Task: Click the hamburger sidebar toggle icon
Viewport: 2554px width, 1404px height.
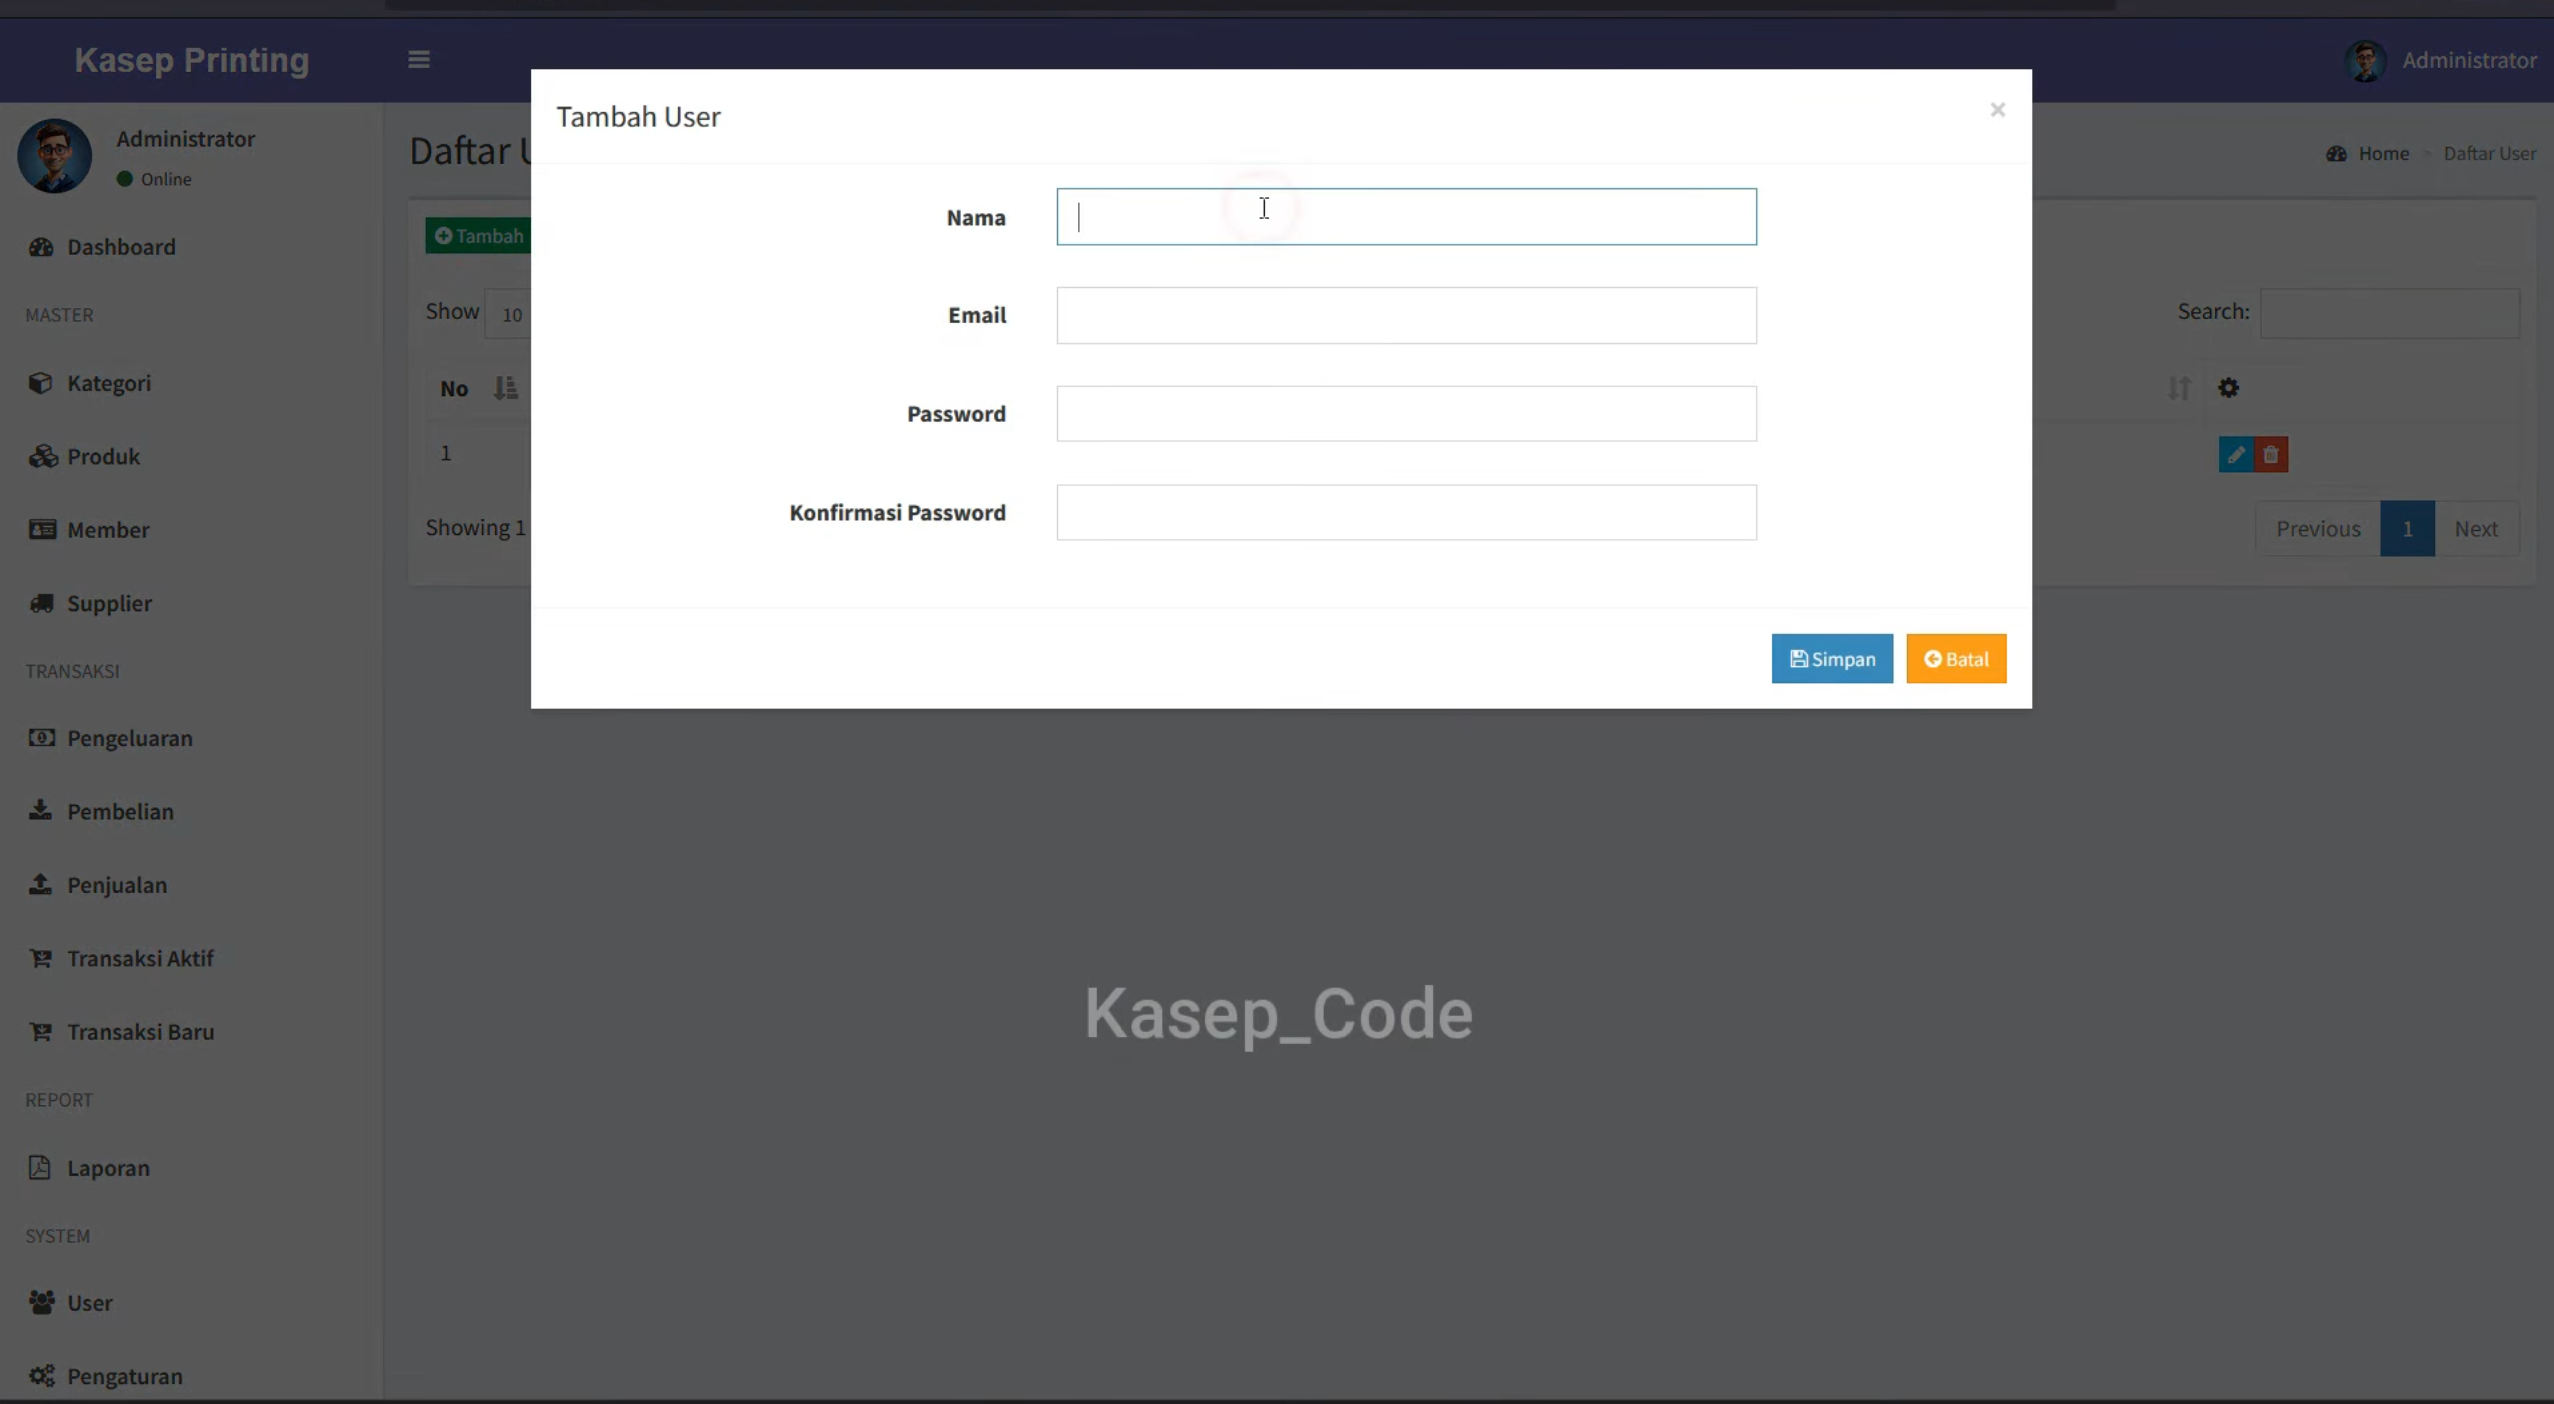Action: (419, 60)
